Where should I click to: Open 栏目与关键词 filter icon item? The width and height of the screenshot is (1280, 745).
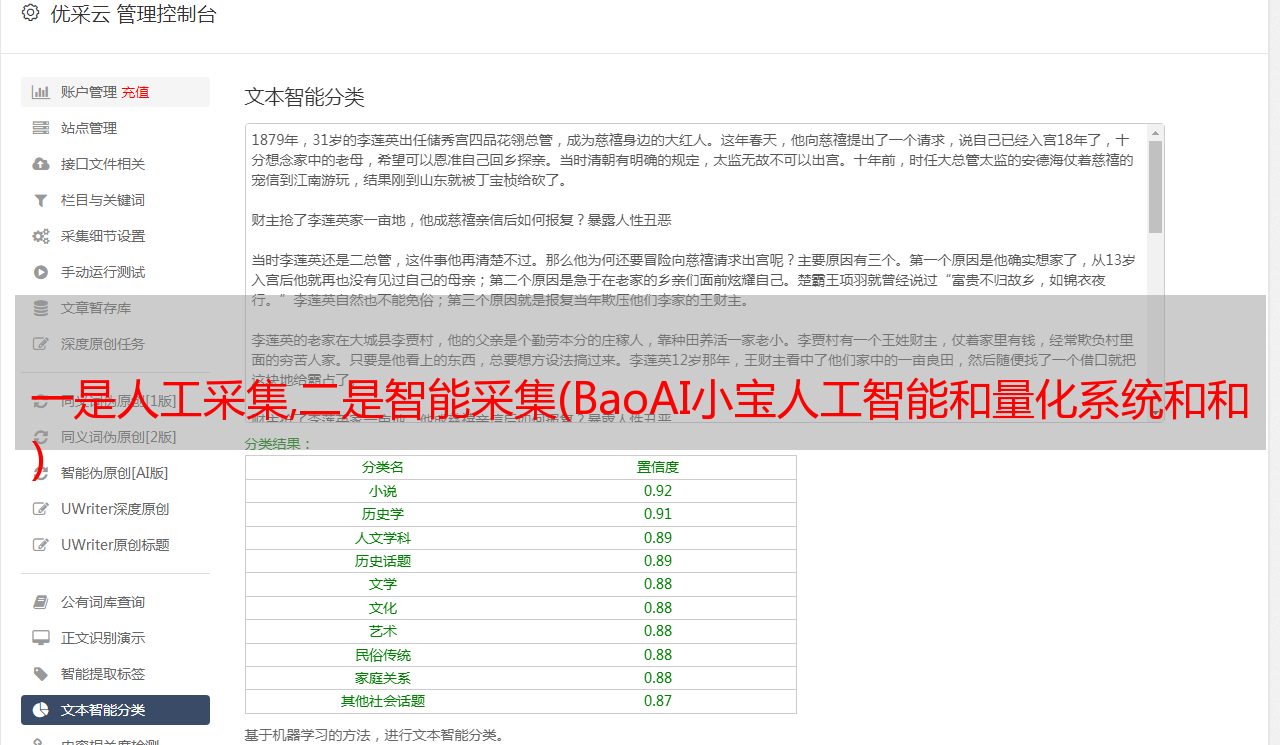coord(115,200)
